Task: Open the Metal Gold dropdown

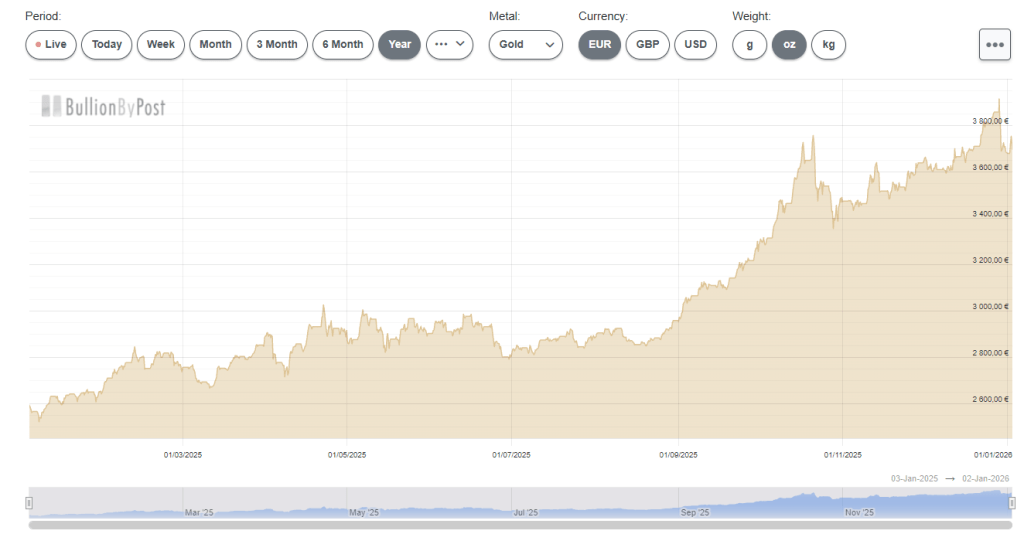Action: tap(525, 45)
